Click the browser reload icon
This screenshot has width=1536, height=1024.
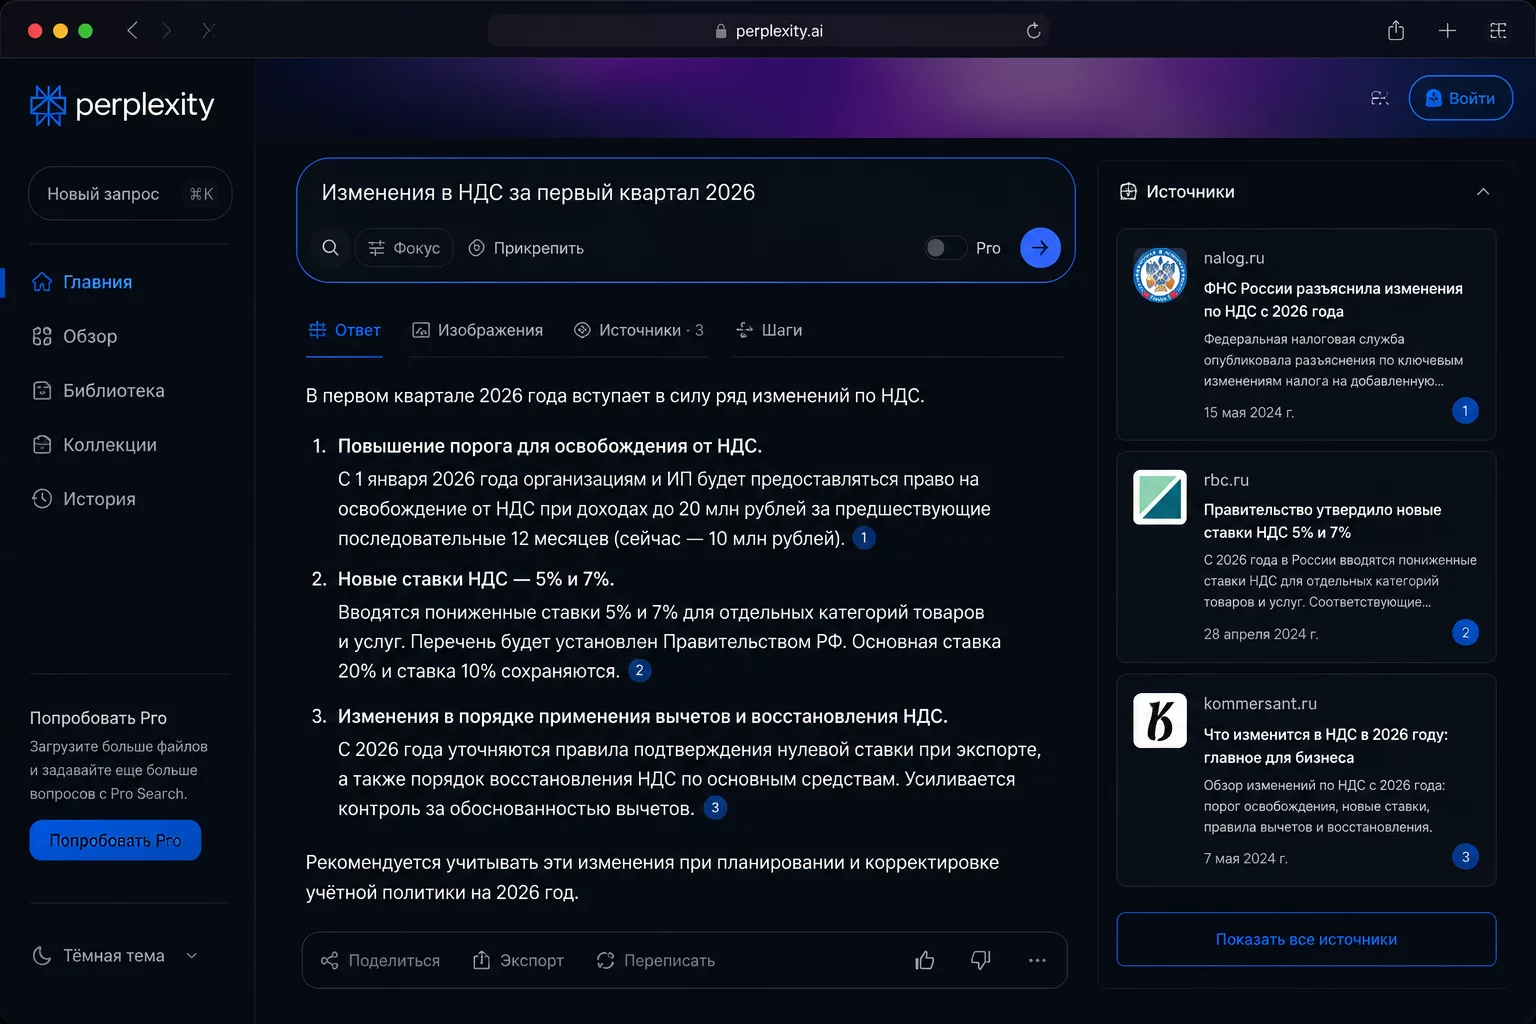point(1034,31)
